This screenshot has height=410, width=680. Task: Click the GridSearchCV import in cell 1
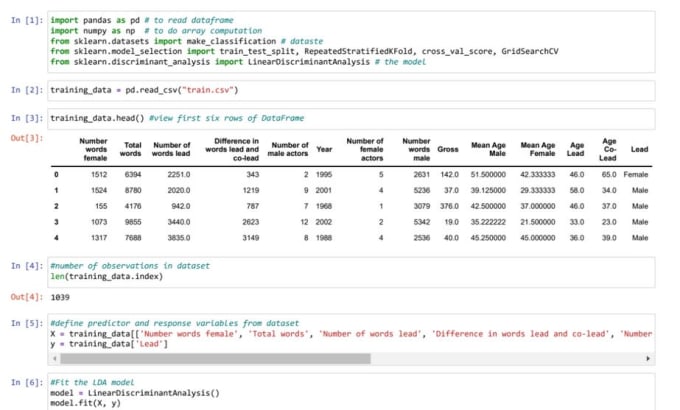(530, 51)
